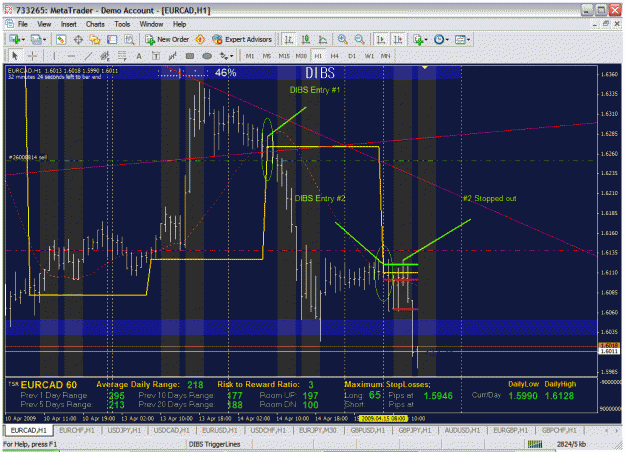Expand the Profiles dropdown arrow
The width and height of the screenshot is (625, 452).
44,39
